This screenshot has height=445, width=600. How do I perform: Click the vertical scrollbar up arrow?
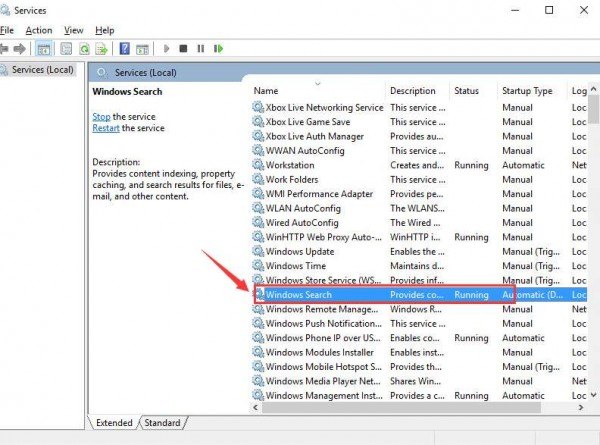(x=593, y=89)
